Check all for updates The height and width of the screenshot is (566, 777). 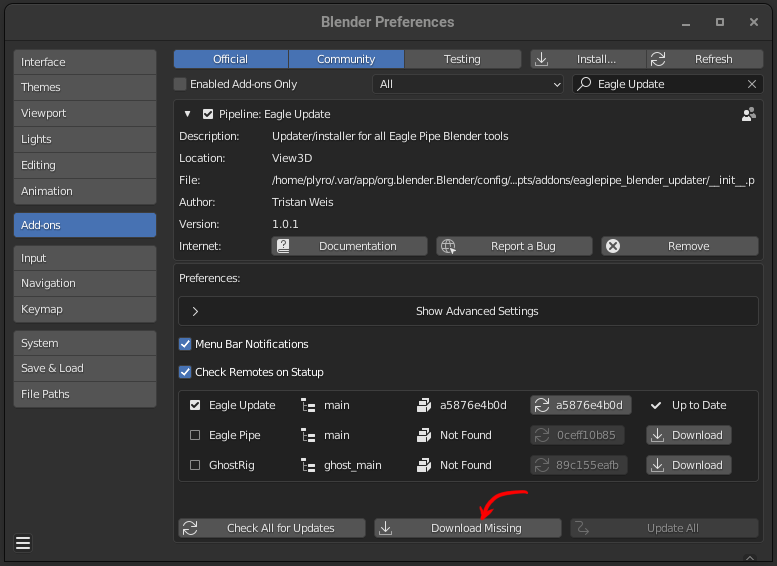click(272, 528)
